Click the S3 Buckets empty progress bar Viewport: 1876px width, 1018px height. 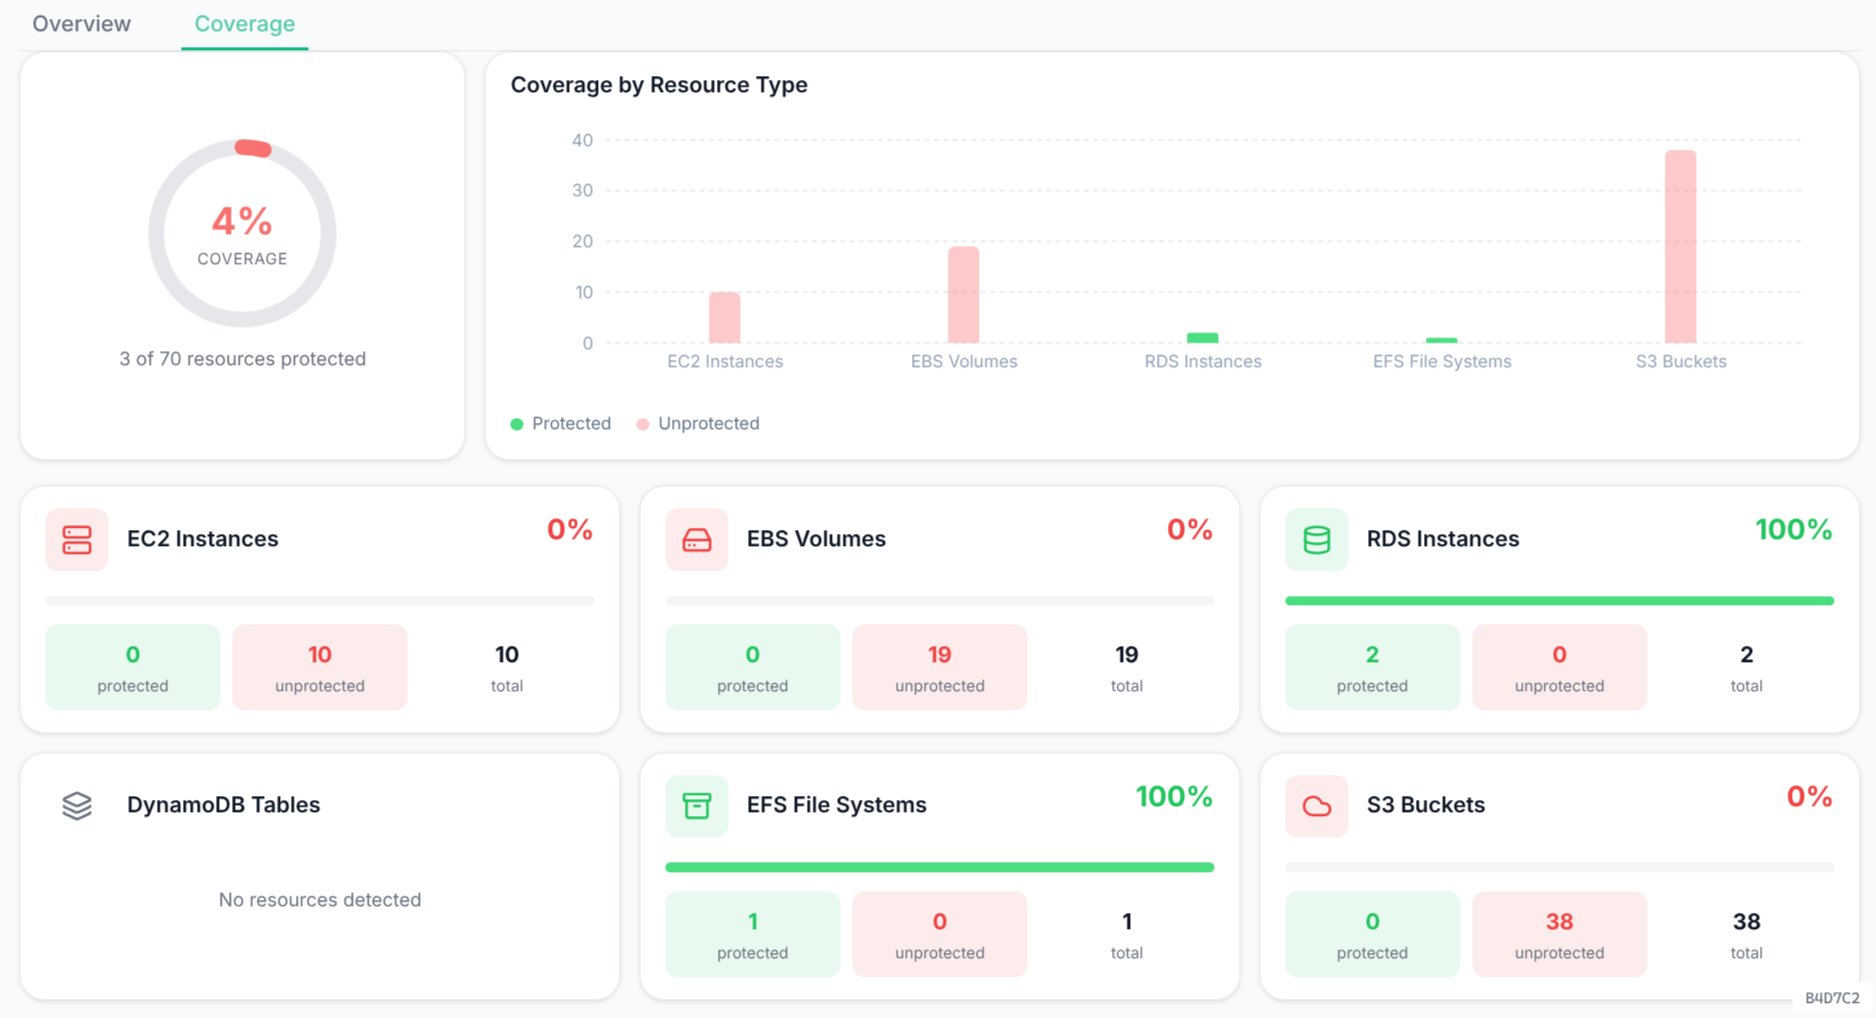click(x=1560, y=868)
